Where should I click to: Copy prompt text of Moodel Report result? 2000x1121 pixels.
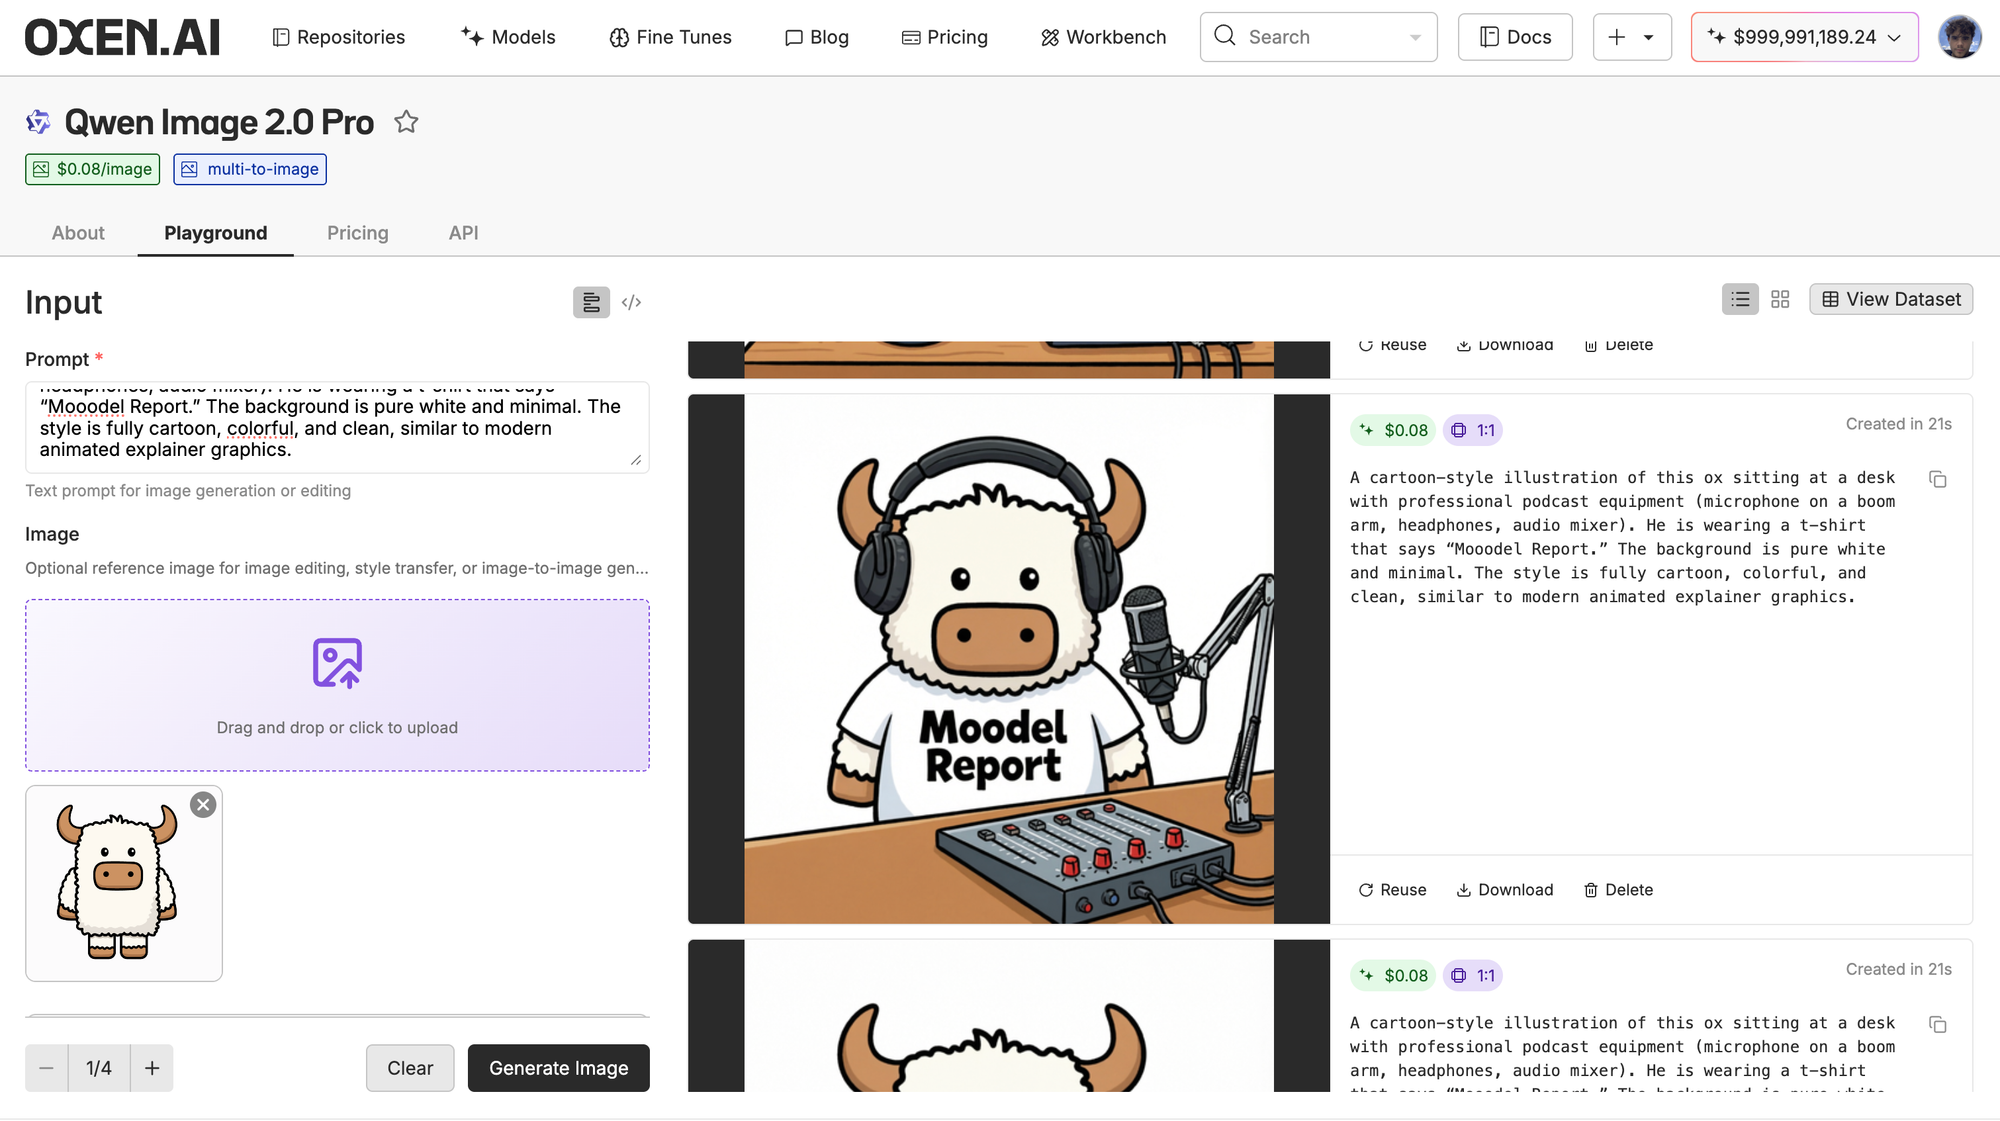tap(1938, 480)
